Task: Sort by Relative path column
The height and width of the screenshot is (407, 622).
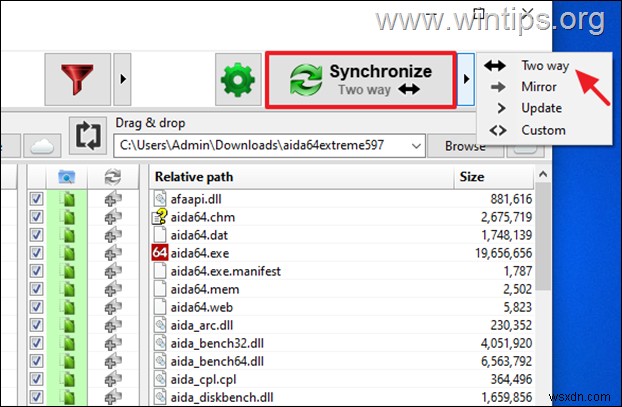Action: coord(301,177)
